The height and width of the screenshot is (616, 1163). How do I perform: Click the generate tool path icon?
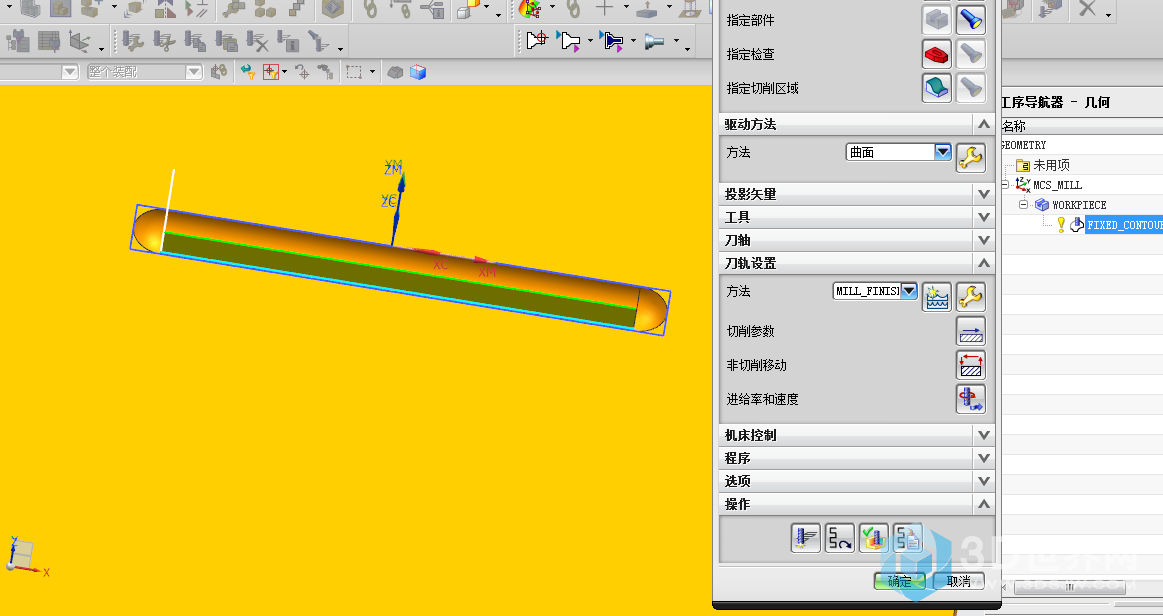click(x=805, y=538)
